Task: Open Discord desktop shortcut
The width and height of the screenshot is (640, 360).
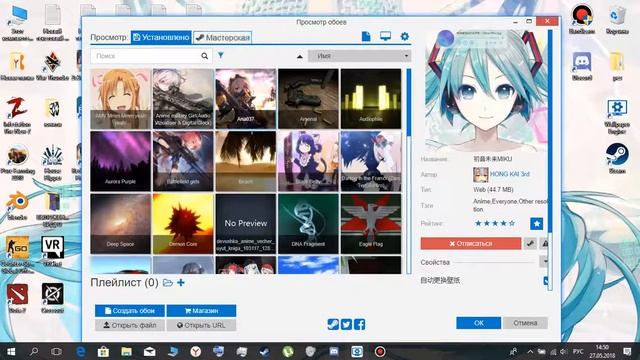Action: click(582, 66)
